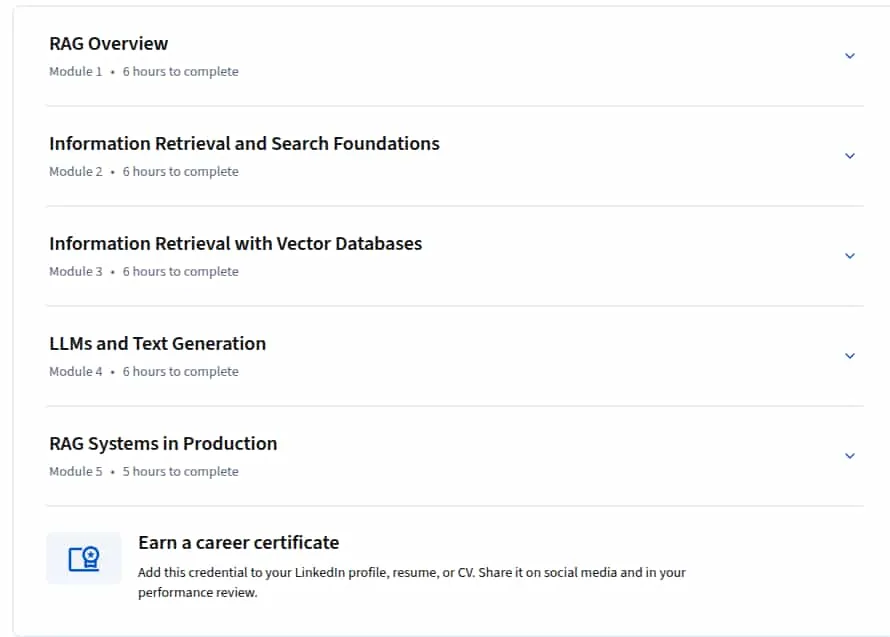Open LLMs and Text Generation title
The height and width of the screenshot is (637, 890).
click(157, 343)
